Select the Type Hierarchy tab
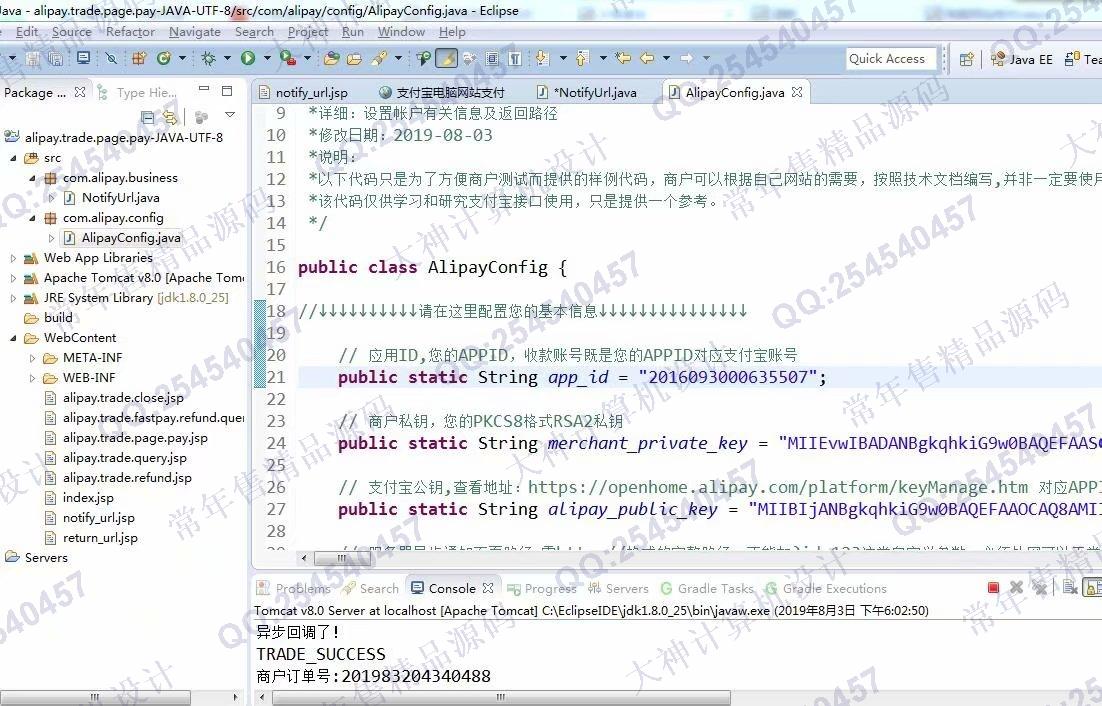This screenshot has height=706, width=1102. click(138, 93)
